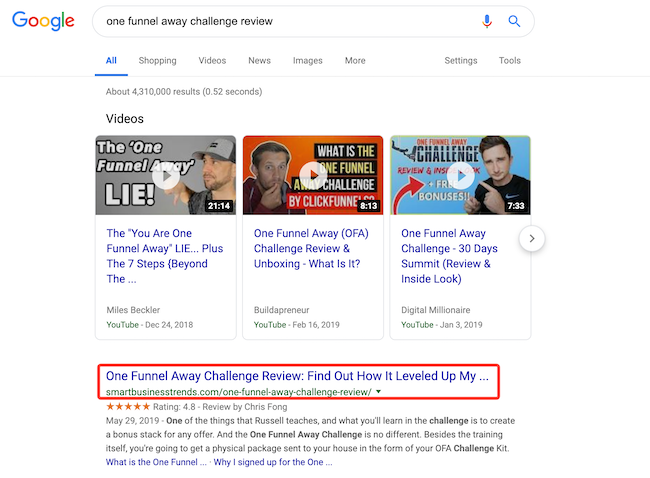Open the Images tab
The height and width of the screenshot is (478, 650).
pyautogui.click(x=308, y=61)
